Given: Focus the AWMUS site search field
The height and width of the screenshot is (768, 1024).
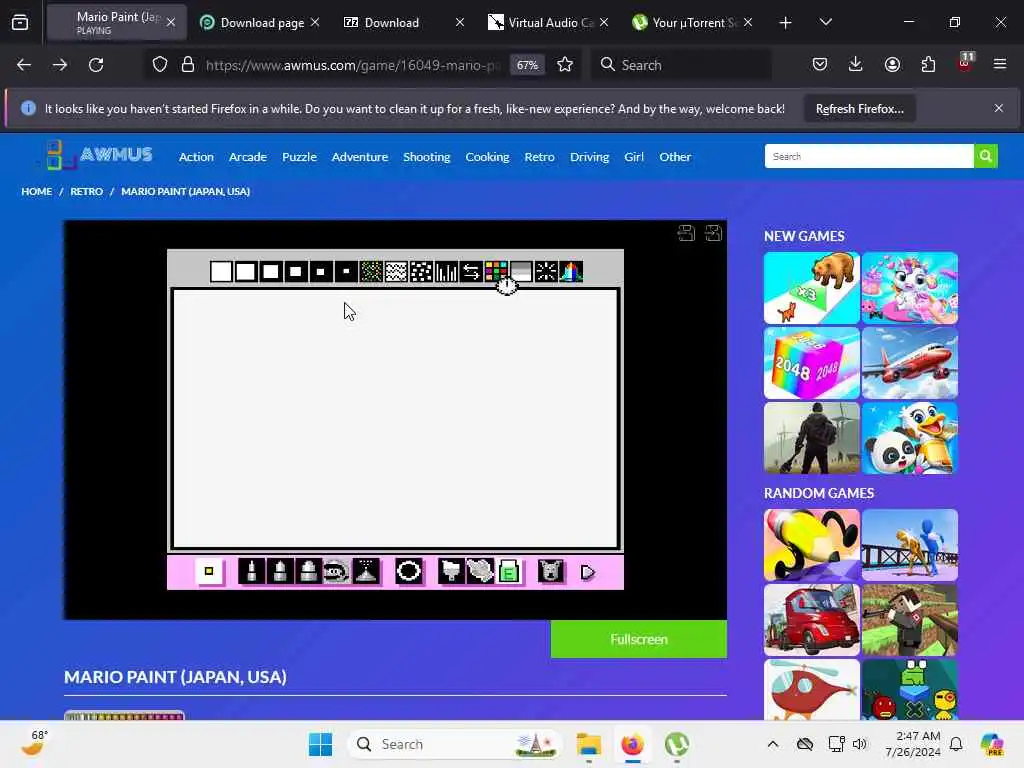Looking at the screenshot, I should click(869, 156).
